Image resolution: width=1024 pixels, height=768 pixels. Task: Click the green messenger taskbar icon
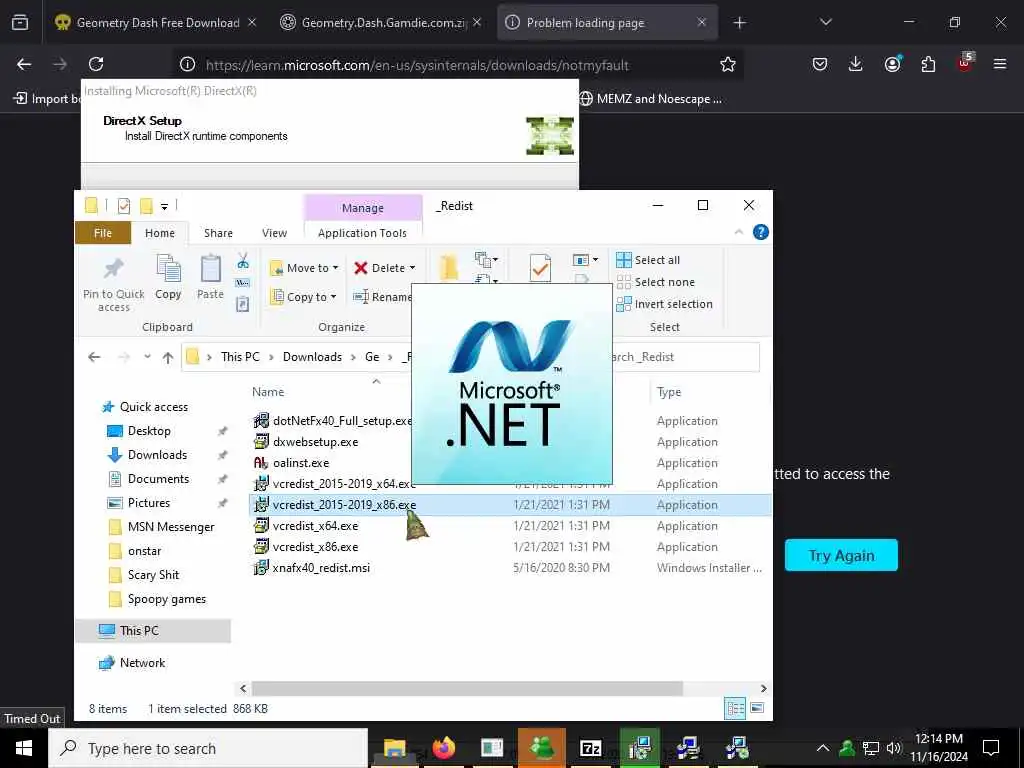pos(541,748)
